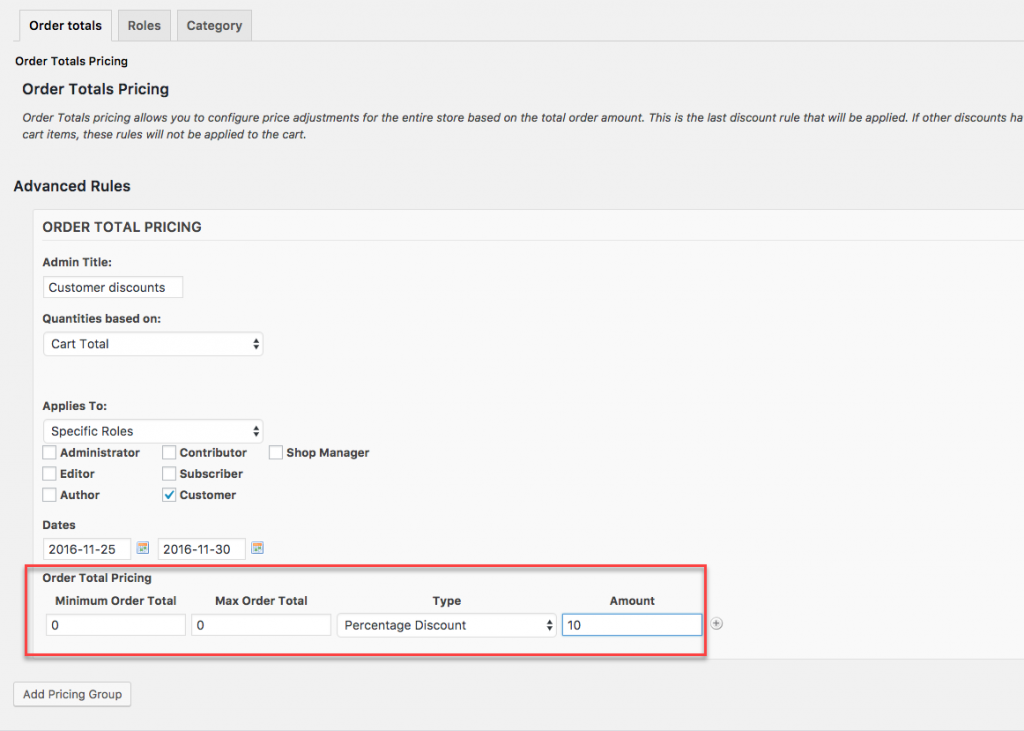Check the Author role checkbox
The height and width of the screenshot is (731, 1024).
coord(49,495)
